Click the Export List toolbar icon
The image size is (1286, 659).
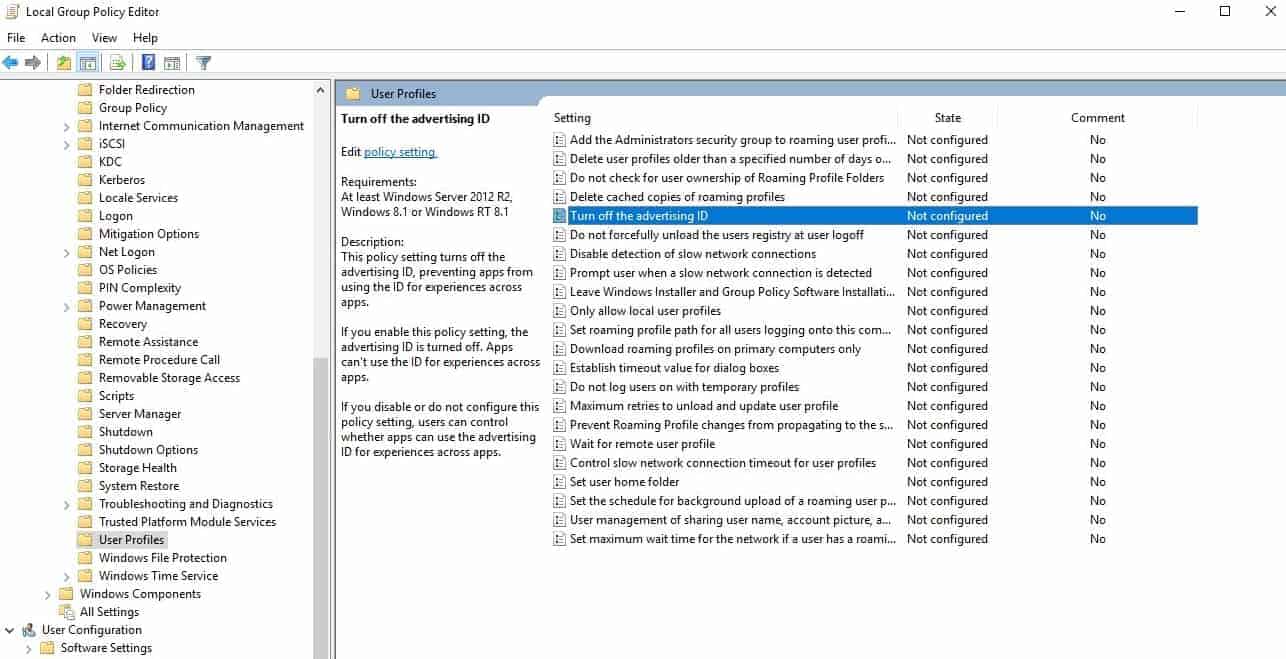tap(117, 63)
